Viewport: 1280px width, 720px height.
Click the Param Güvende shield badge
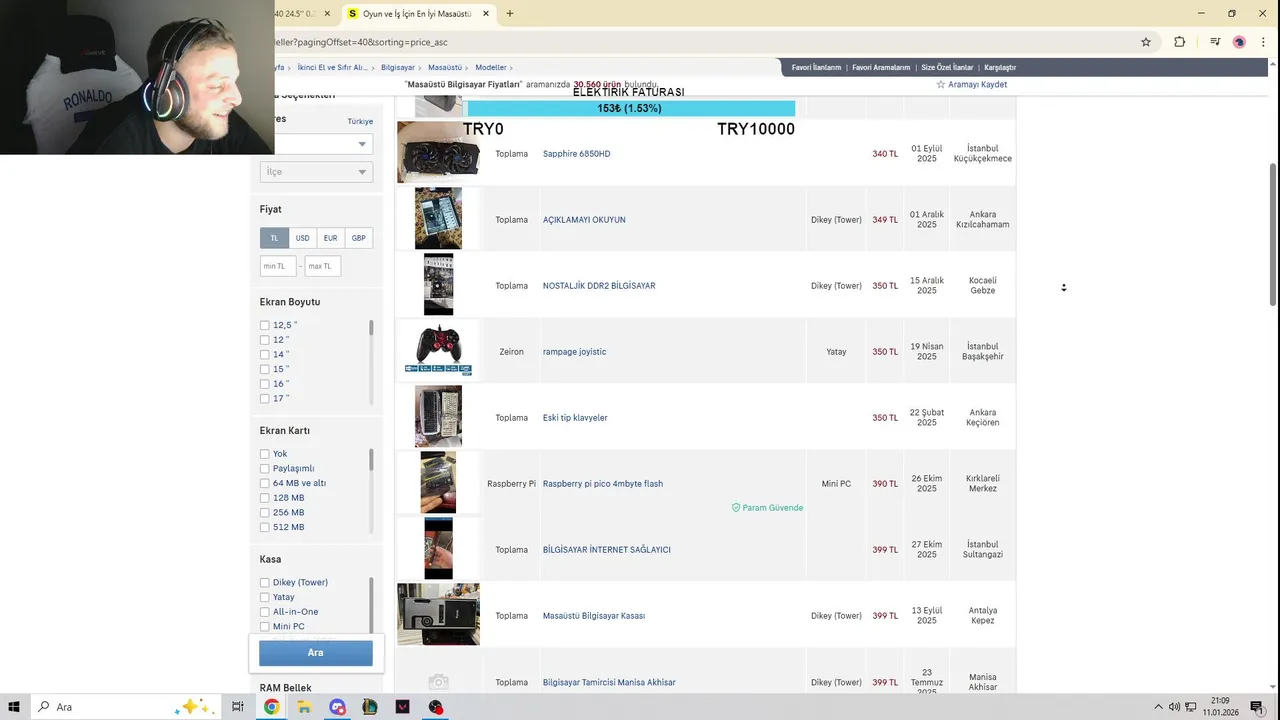tap(767, 508)
